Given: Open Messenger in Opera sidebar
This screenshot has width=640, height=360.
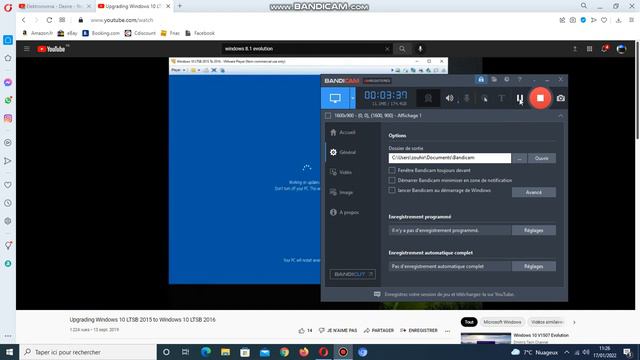Looking at the screenshot, I should pos(8,82).
